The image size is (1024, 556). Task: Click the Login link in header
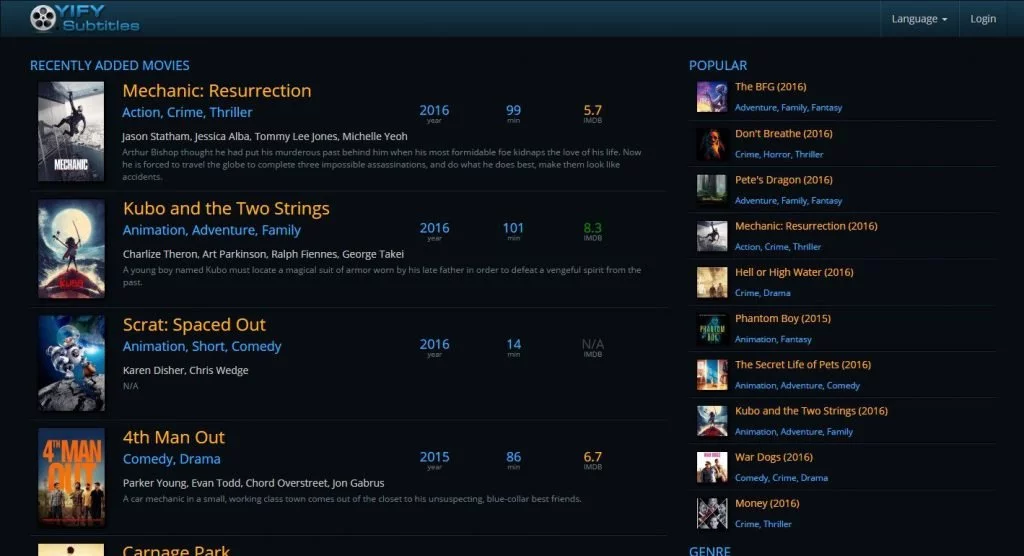click(x=983, y=19)
